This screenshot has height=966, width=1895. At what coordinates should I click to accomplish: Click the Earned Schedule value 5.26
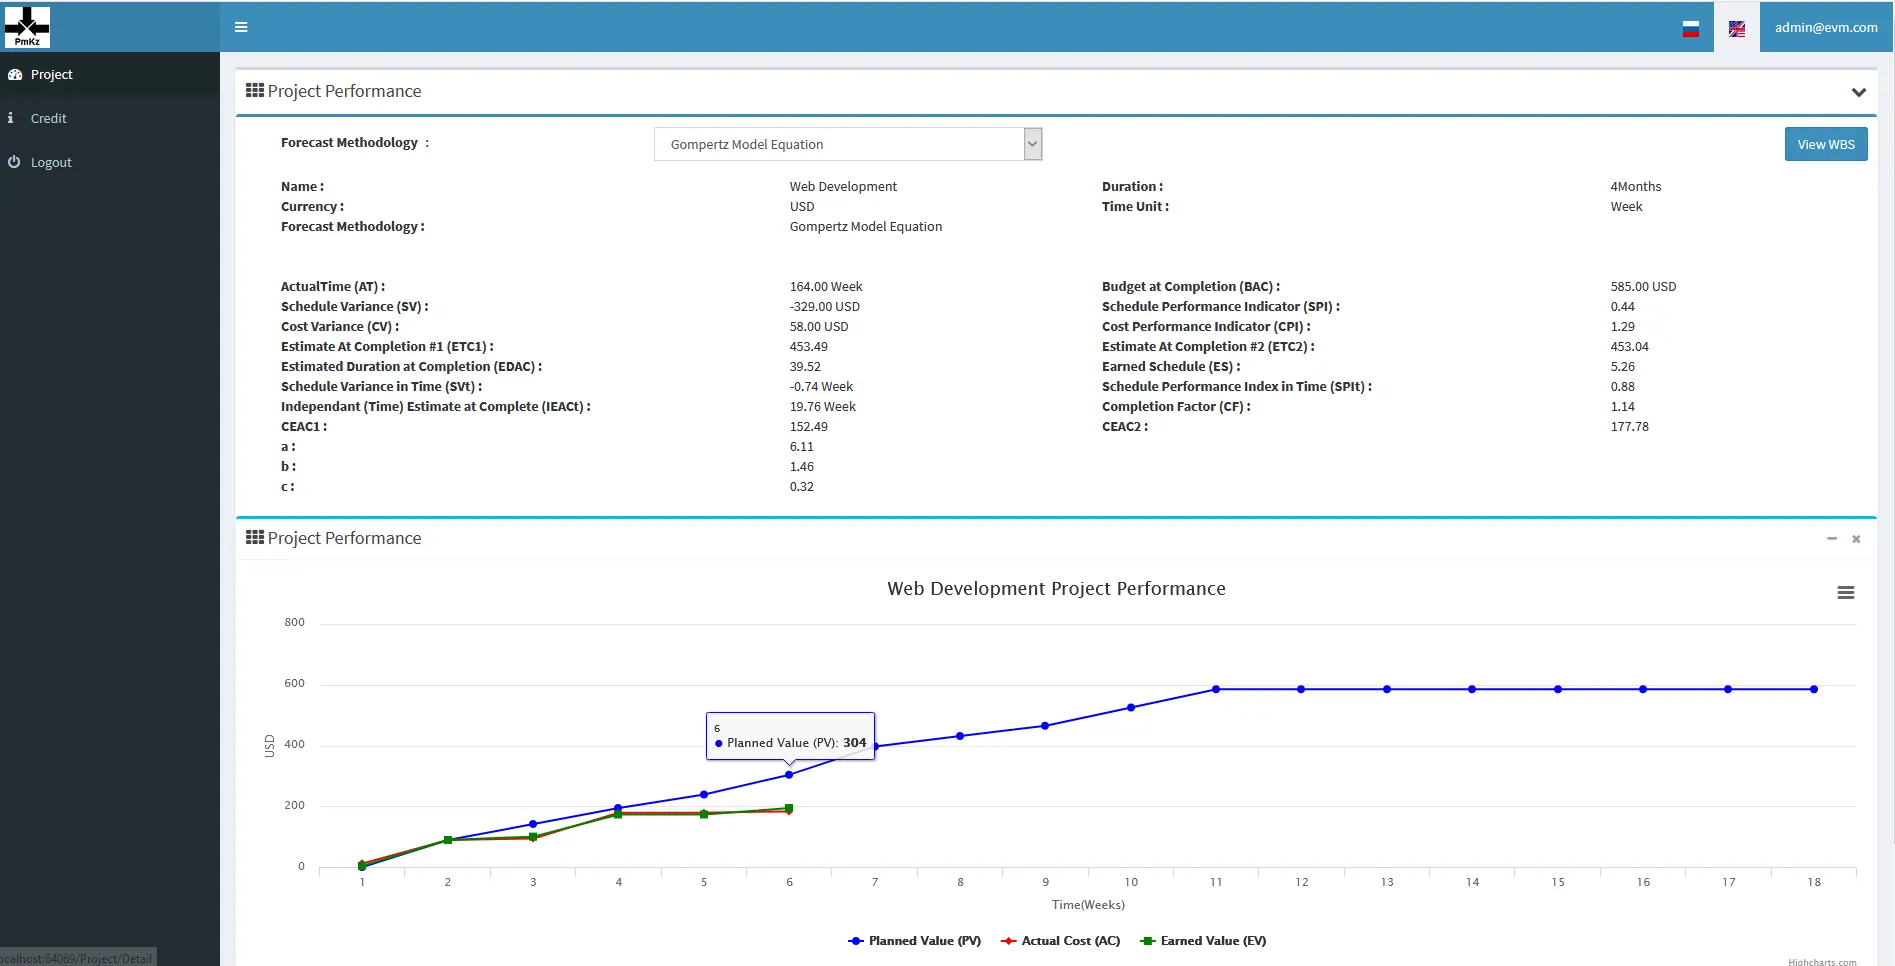pyautogui.click(x=1622, y=367)
